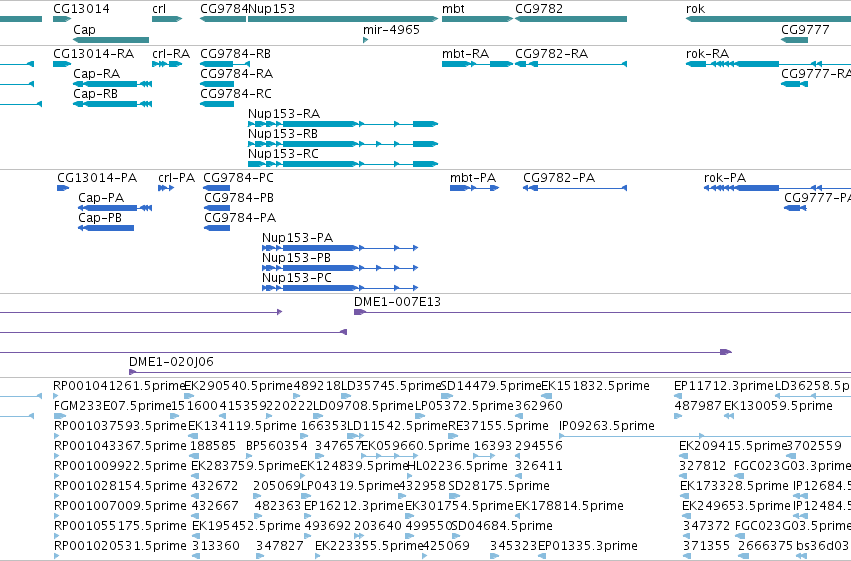The width and height of the screenshot is (851, 561).
Task: Click transcript rok-RA
Action: (x=707, y=54)
